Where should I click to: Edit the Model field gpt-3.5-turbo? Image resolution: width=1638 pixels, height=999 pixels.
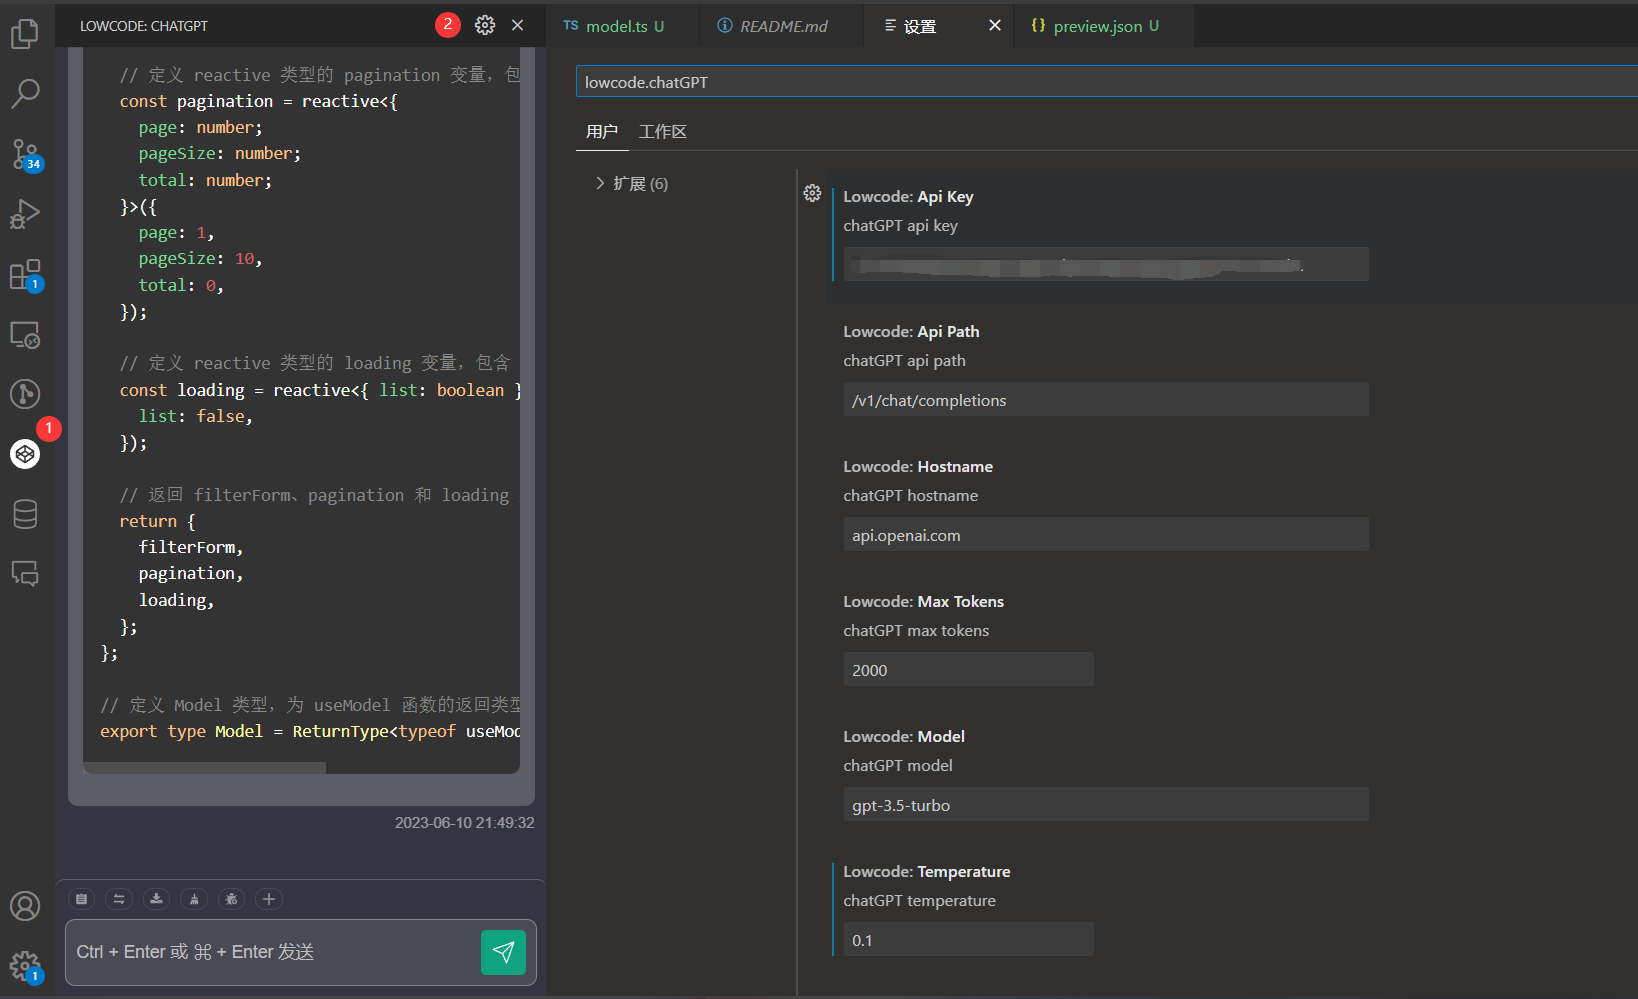[x=1106, y=804]
